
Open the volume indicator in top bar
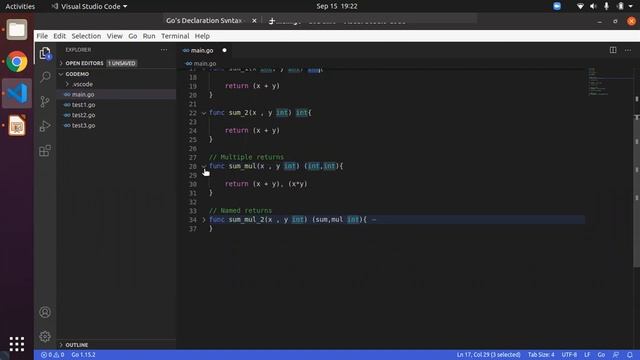point(593,6)
